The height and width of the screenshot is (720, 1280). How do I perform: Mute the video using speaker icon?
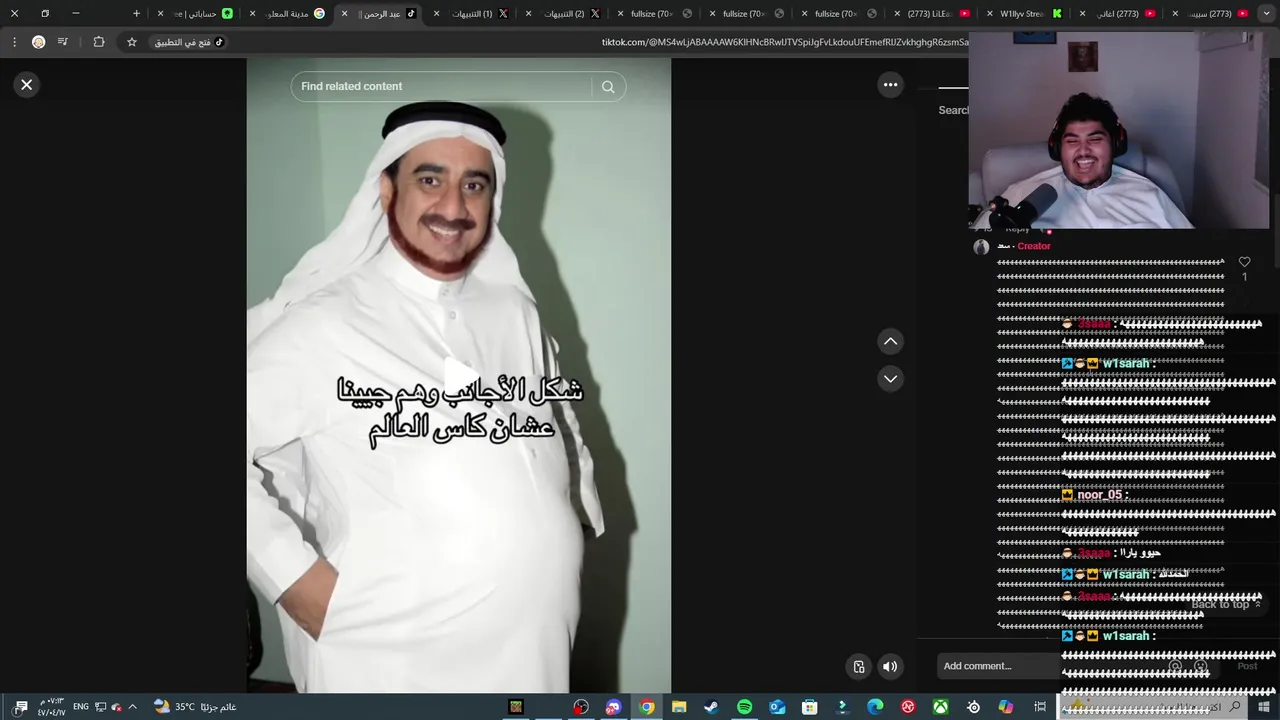(890, 667)
